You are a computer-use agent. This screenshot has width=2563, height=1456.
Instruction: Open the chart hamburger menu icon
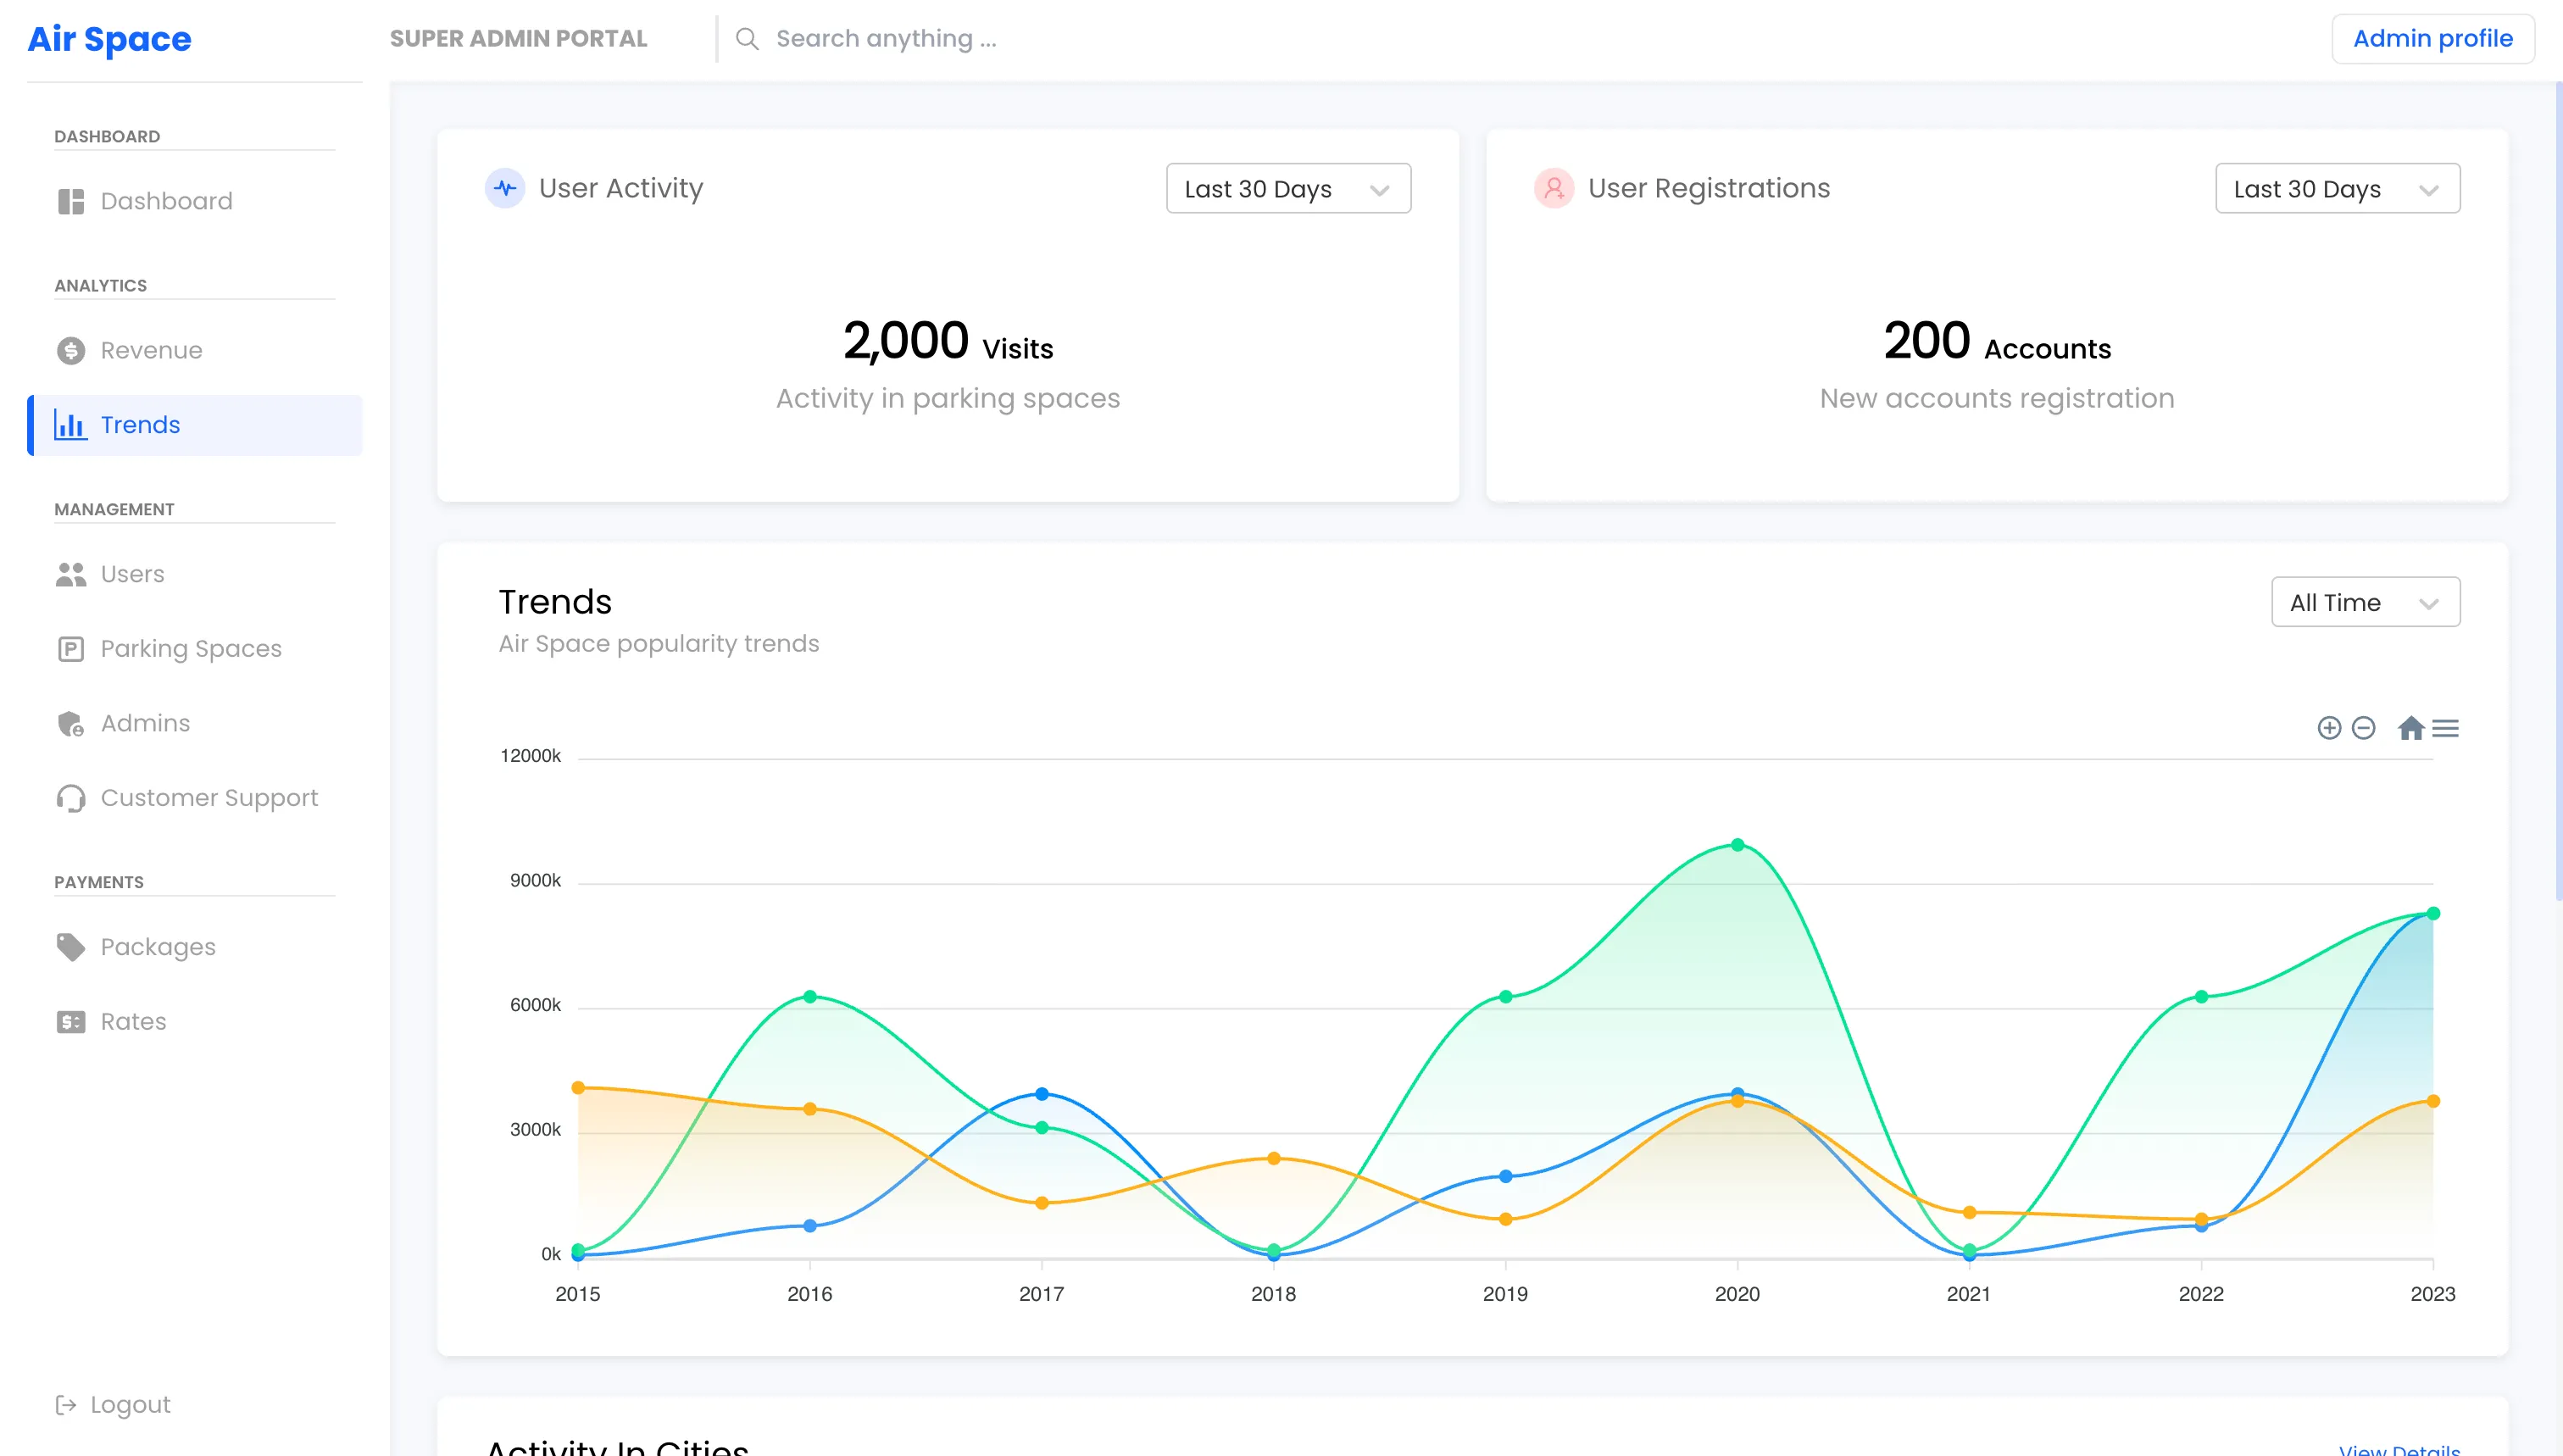2445,728
